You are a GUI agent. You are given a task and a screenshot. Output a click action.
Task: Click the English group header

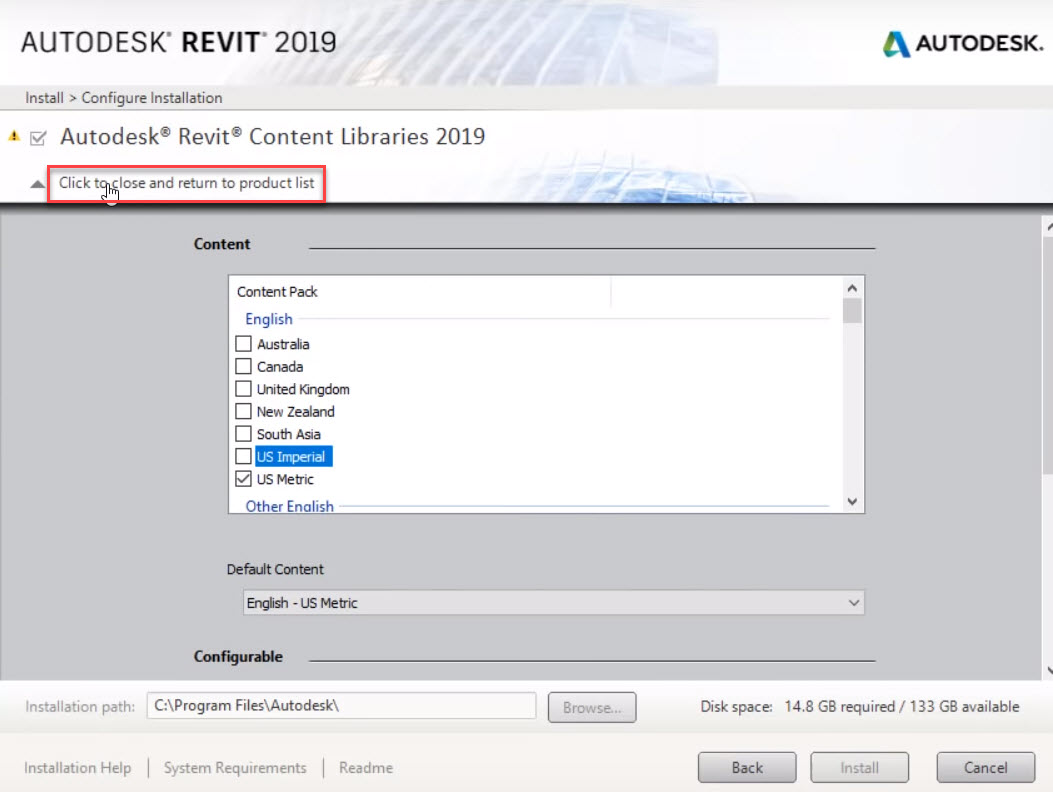269,319
